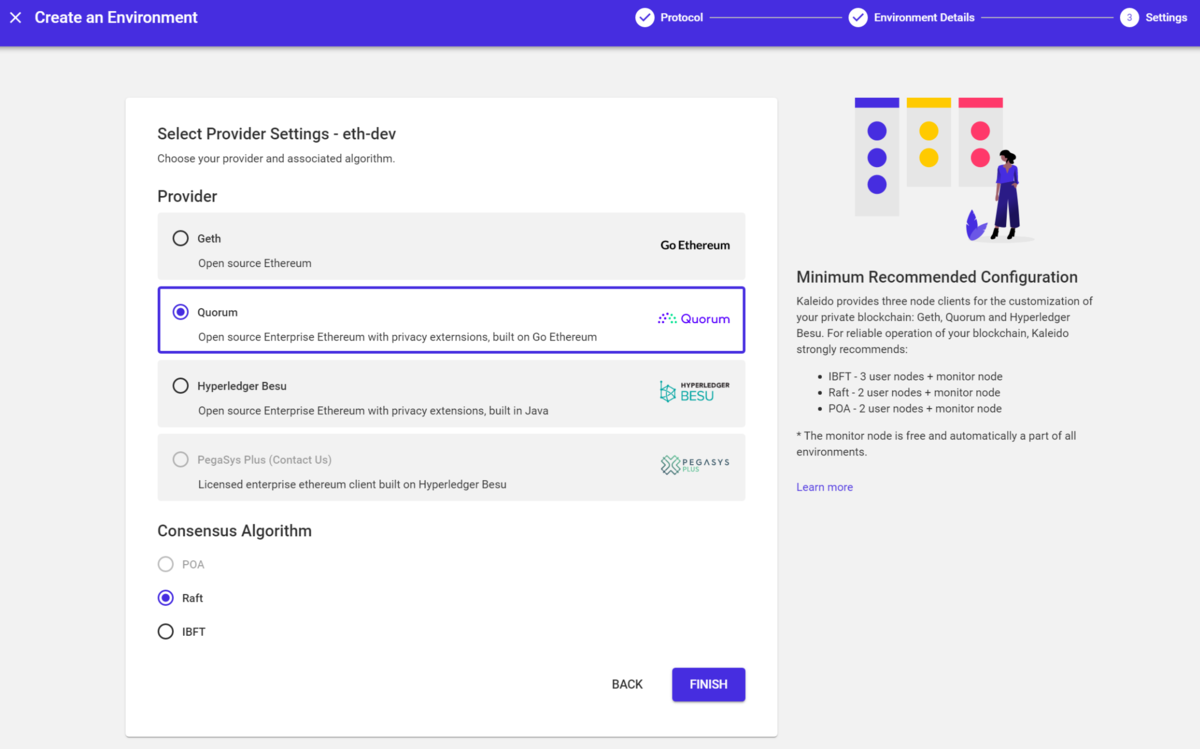Click the 'Licensed enterprise ethereum client' description

352,484
